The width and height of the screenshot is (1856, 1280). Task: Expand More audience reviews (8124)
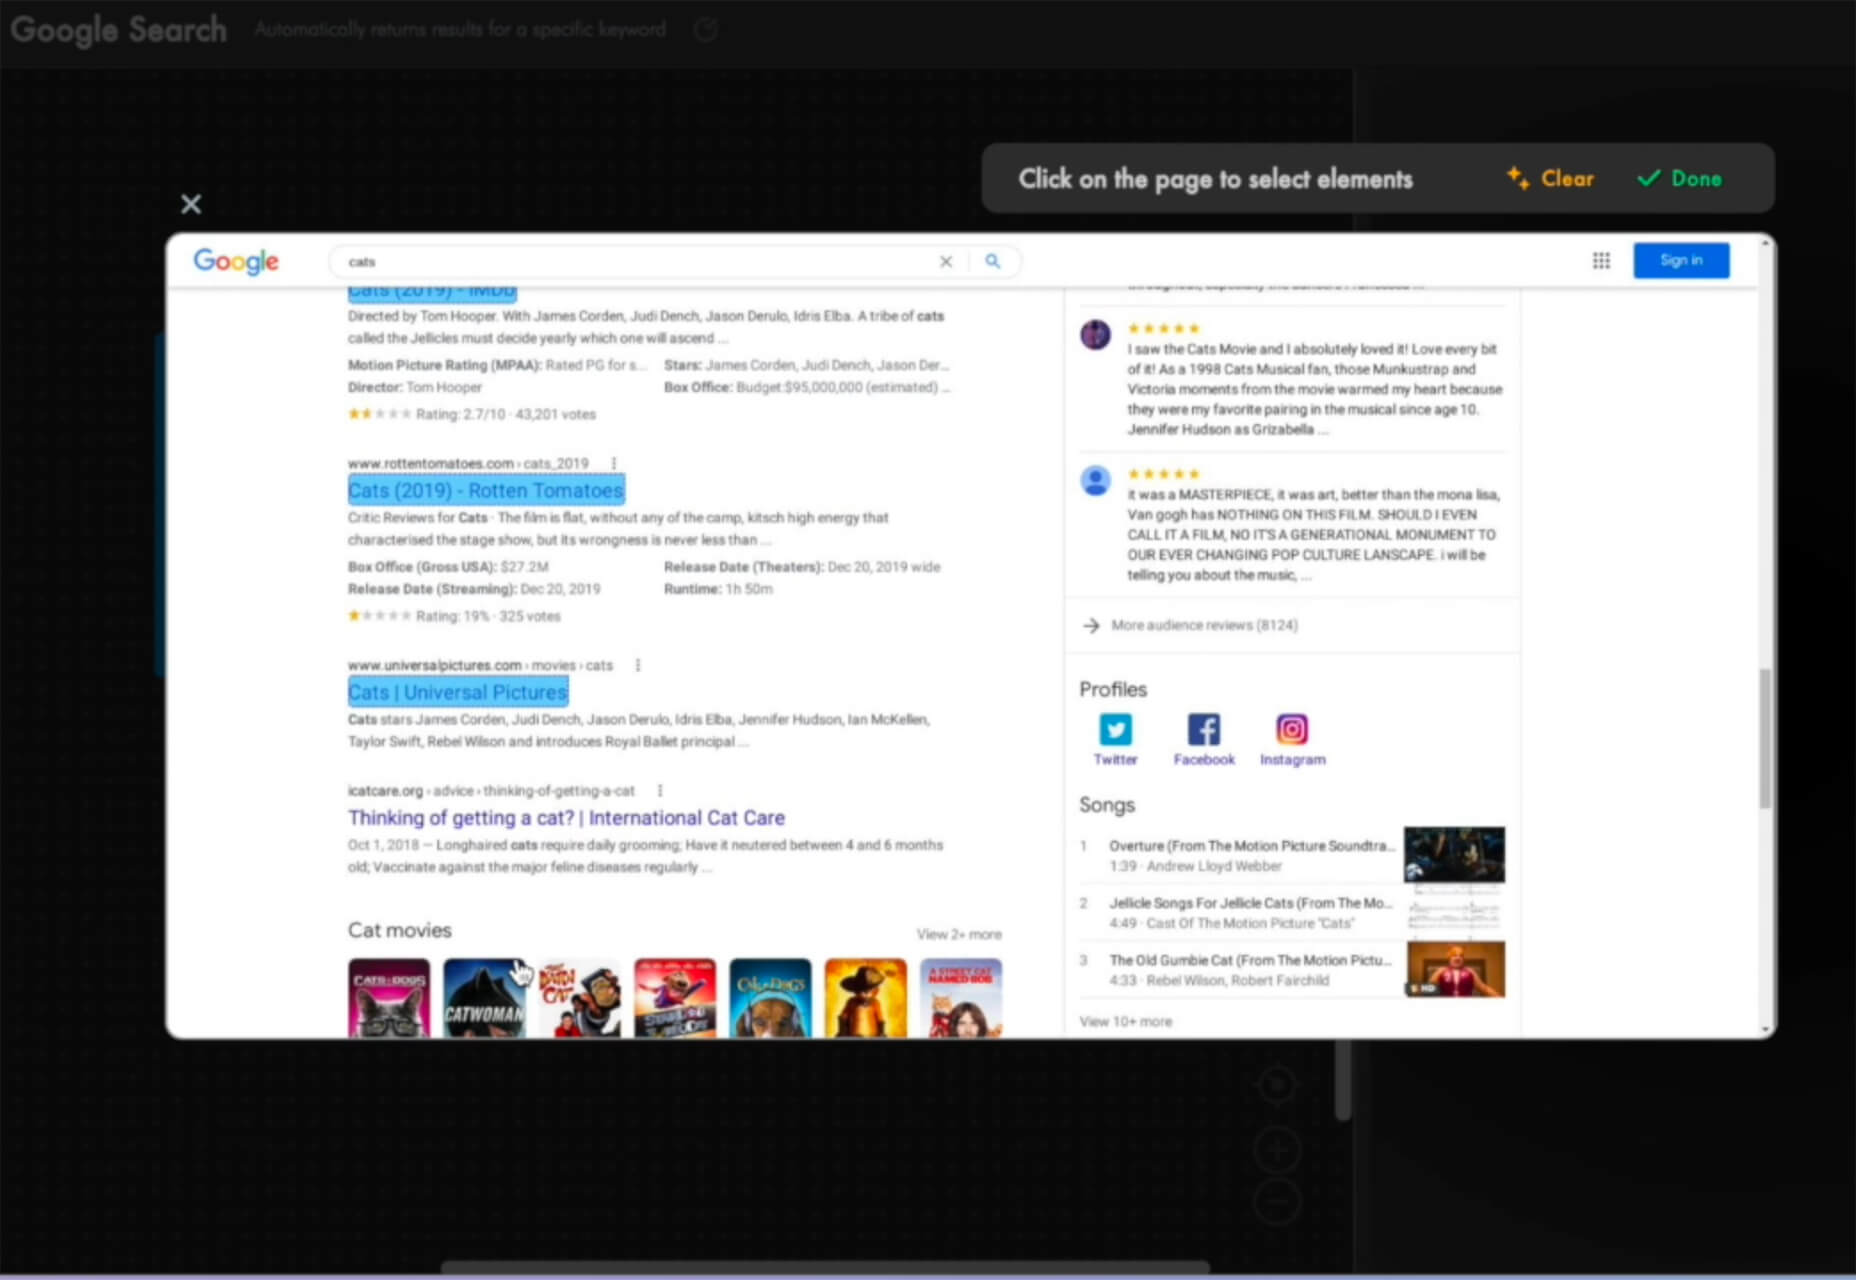tap(1203, 625)
